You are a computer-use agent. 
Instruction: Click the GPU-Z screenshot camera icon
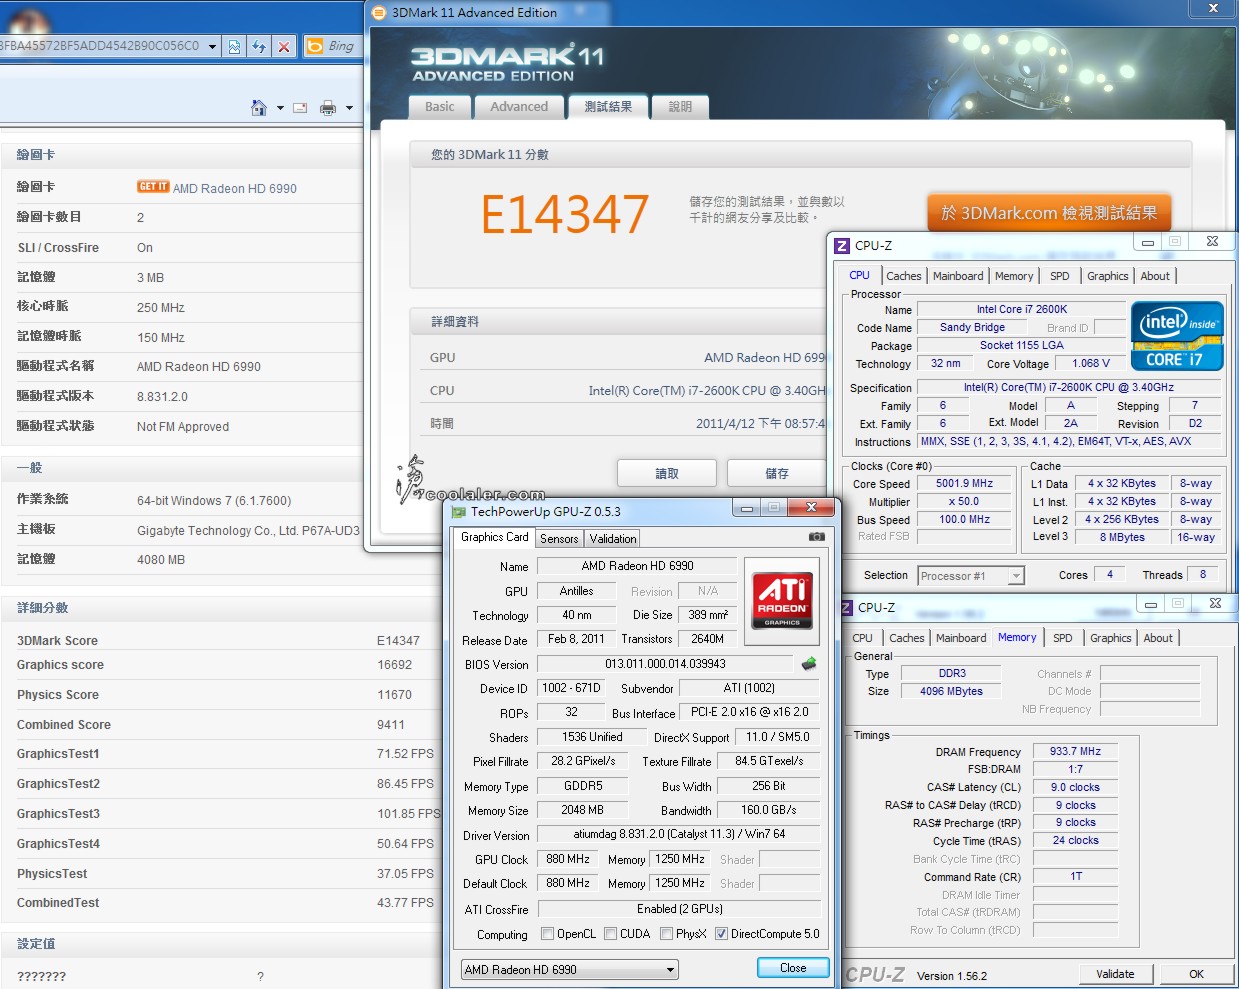click(x=817, y=537)
